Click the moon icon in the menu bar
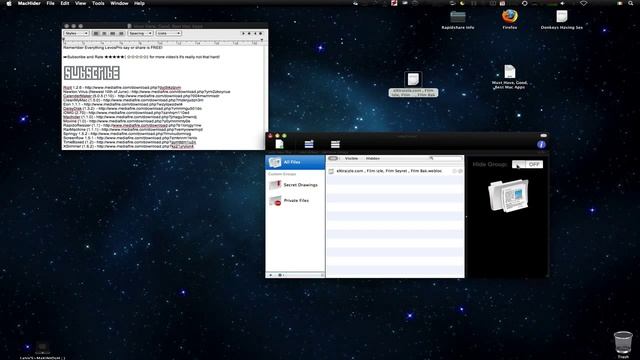640x360 pixels. (x=462, y=3)
